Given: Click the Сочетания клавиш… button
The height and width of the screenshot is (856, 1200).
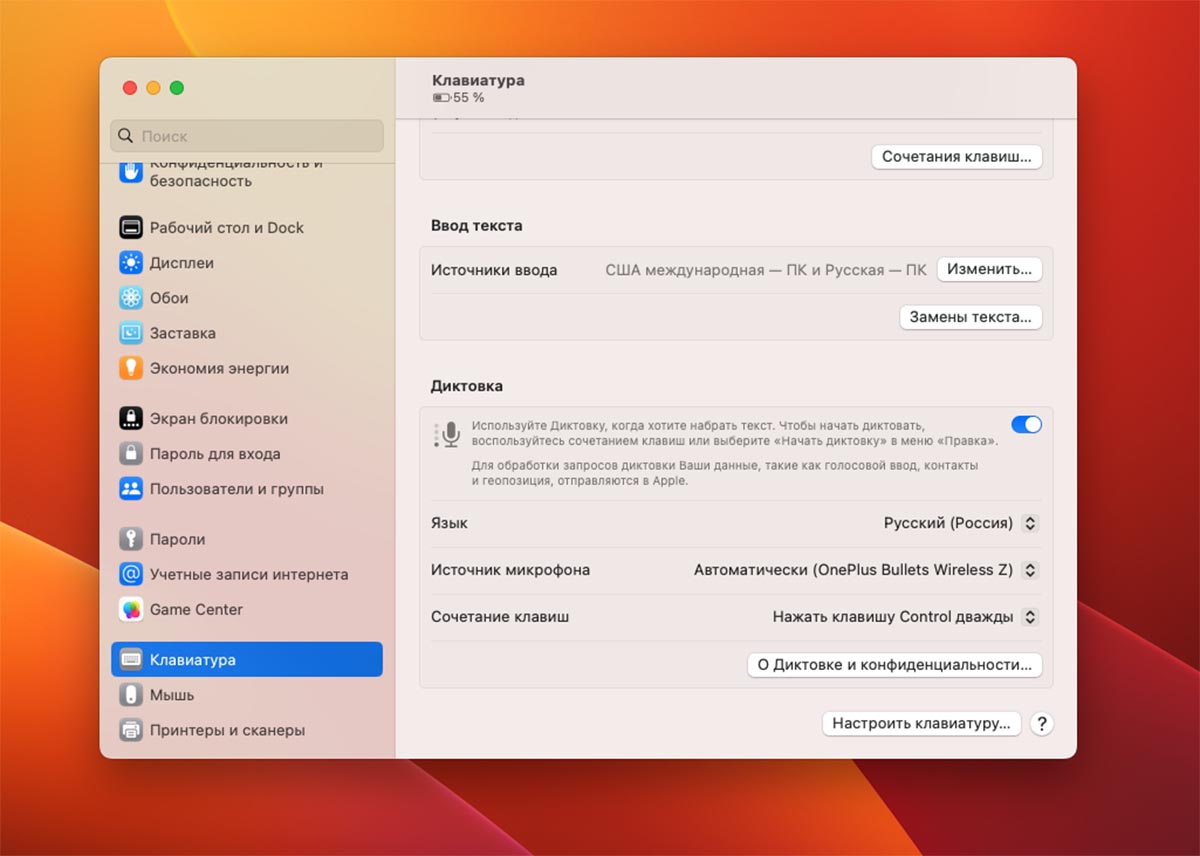Looking at the screenshot, I should (x=957, y=157).
